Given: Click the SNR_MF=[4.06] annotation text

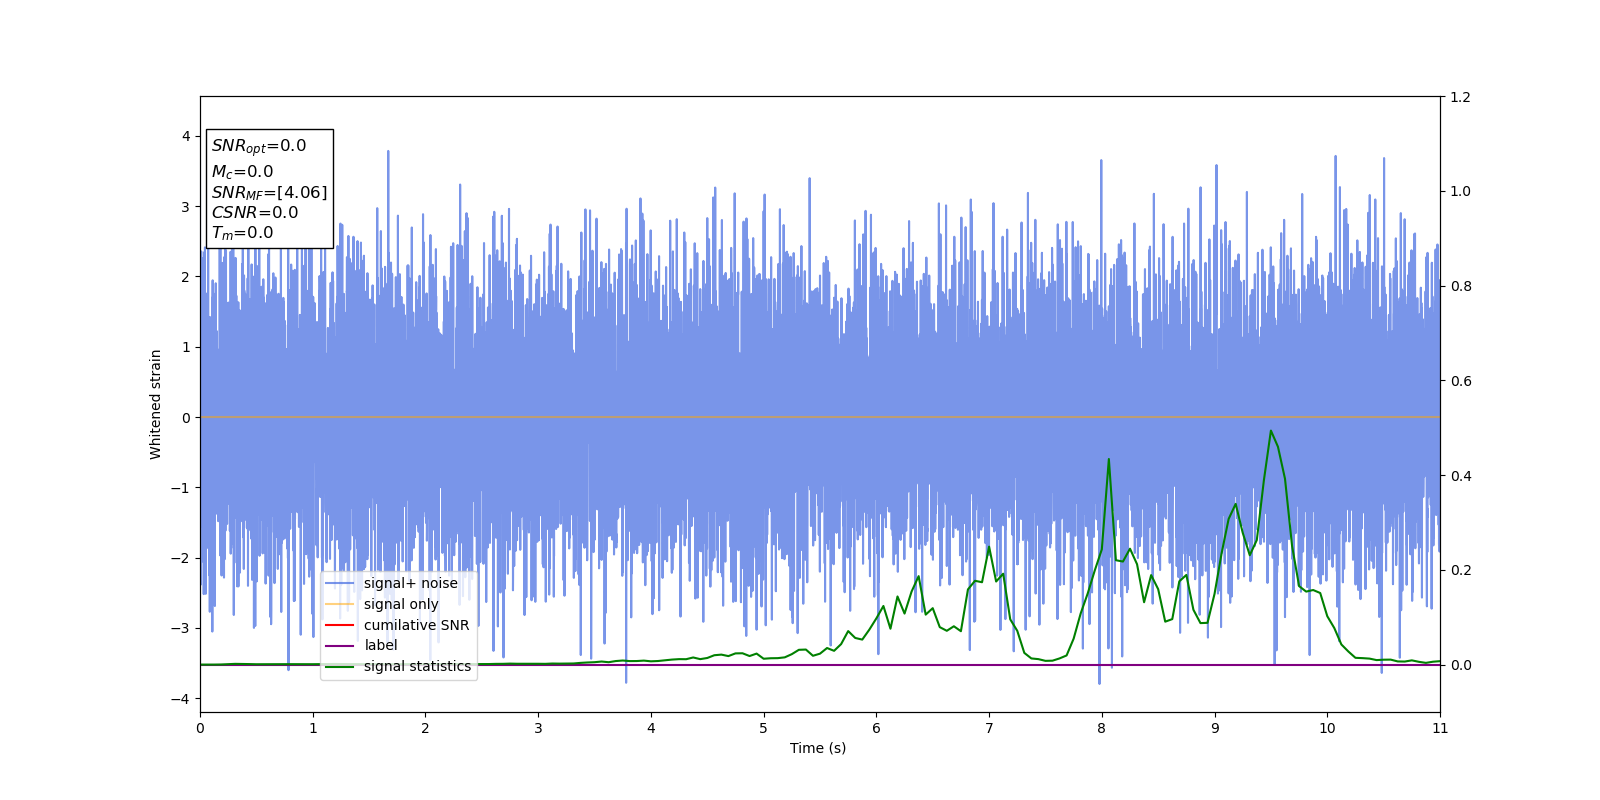Looking at the screenshot, I should click(269, 193).
